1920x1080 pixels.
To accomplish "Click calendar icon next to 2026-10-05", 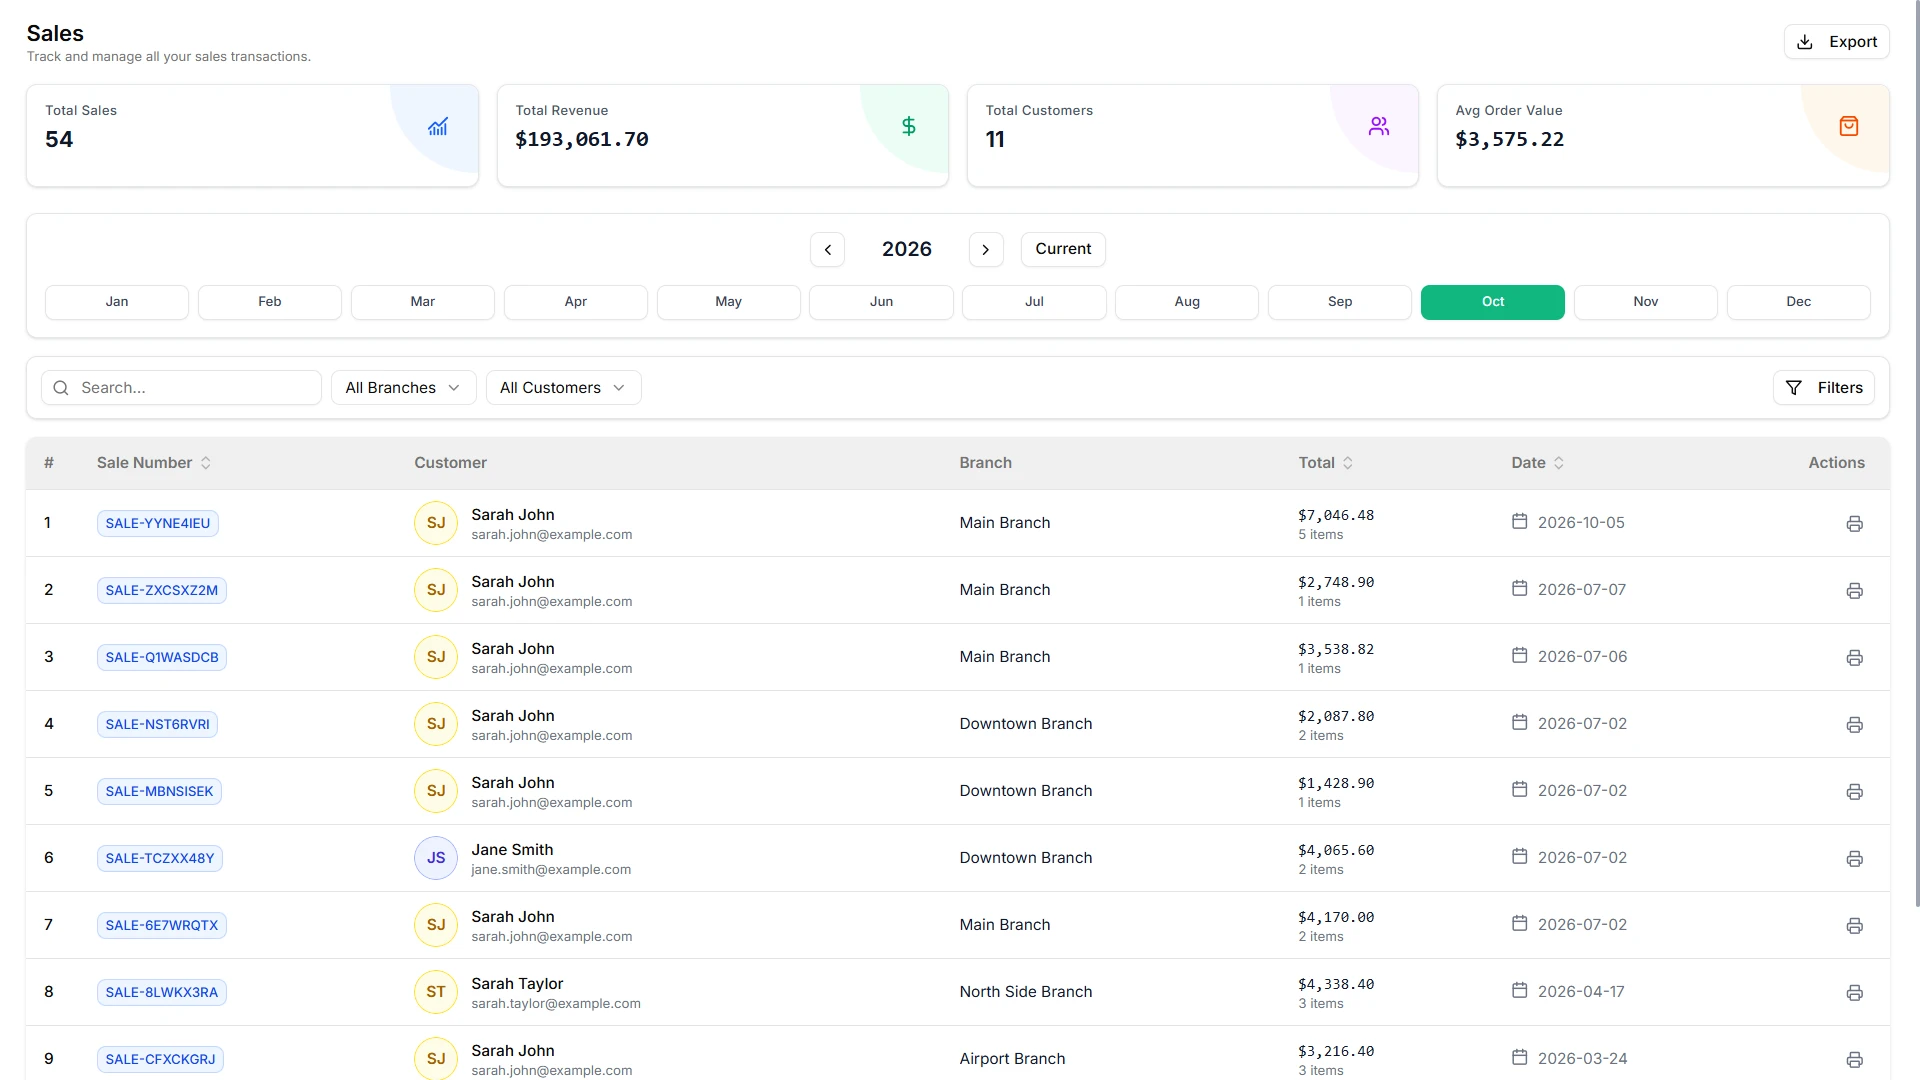I will tap(1519, 521).
